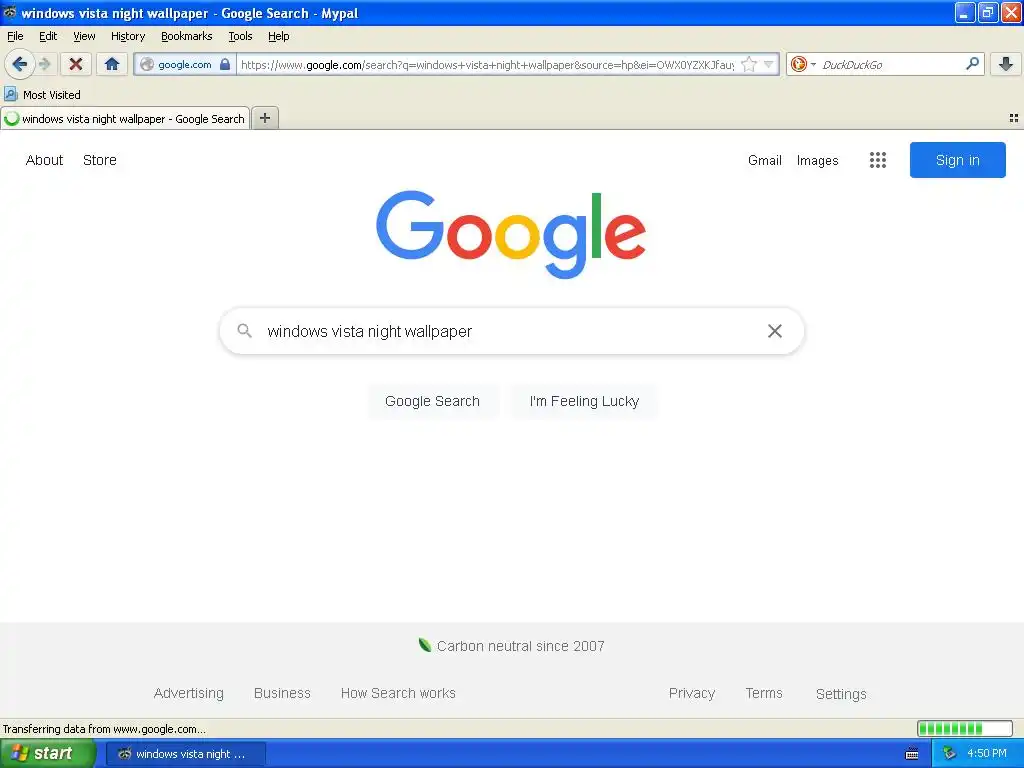Open the Bookmarks menu
Viewport: 1024px width, 768px height.
tap(187, 36)
